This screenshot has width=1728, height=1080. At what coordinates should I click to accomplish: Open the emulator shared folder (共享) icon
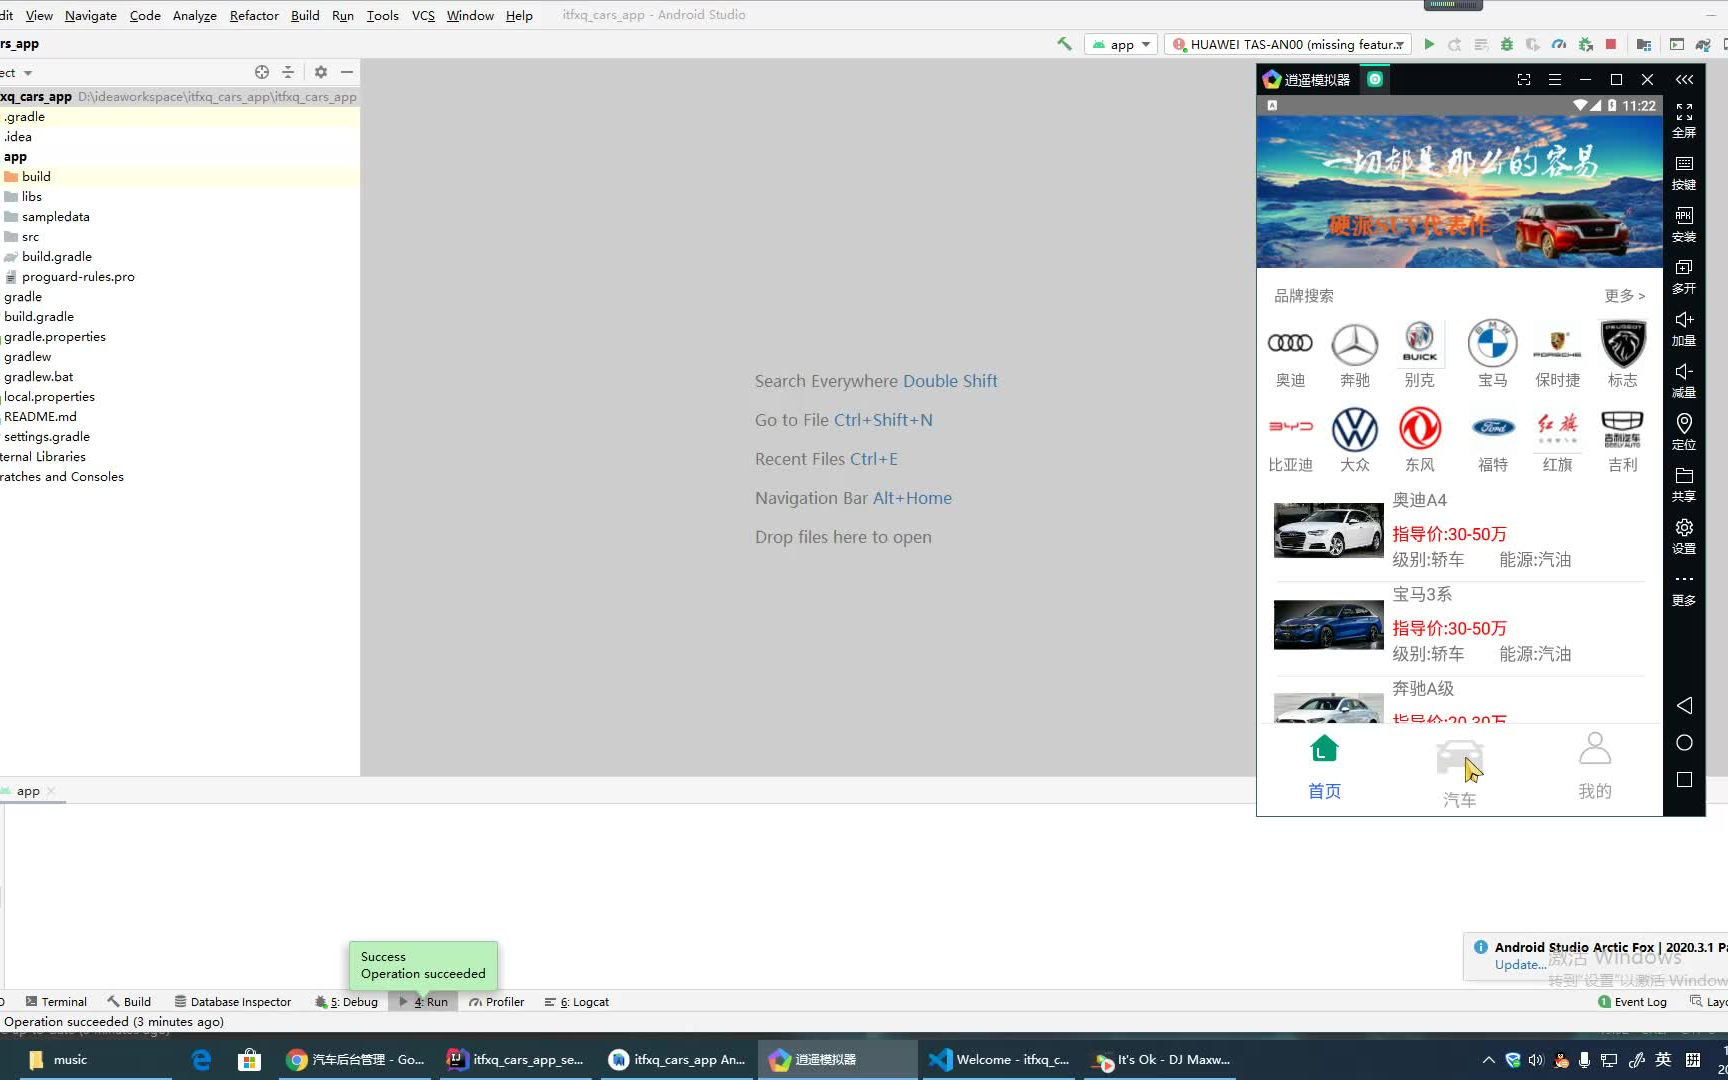pyautogui.click(x=1684, y=484)
